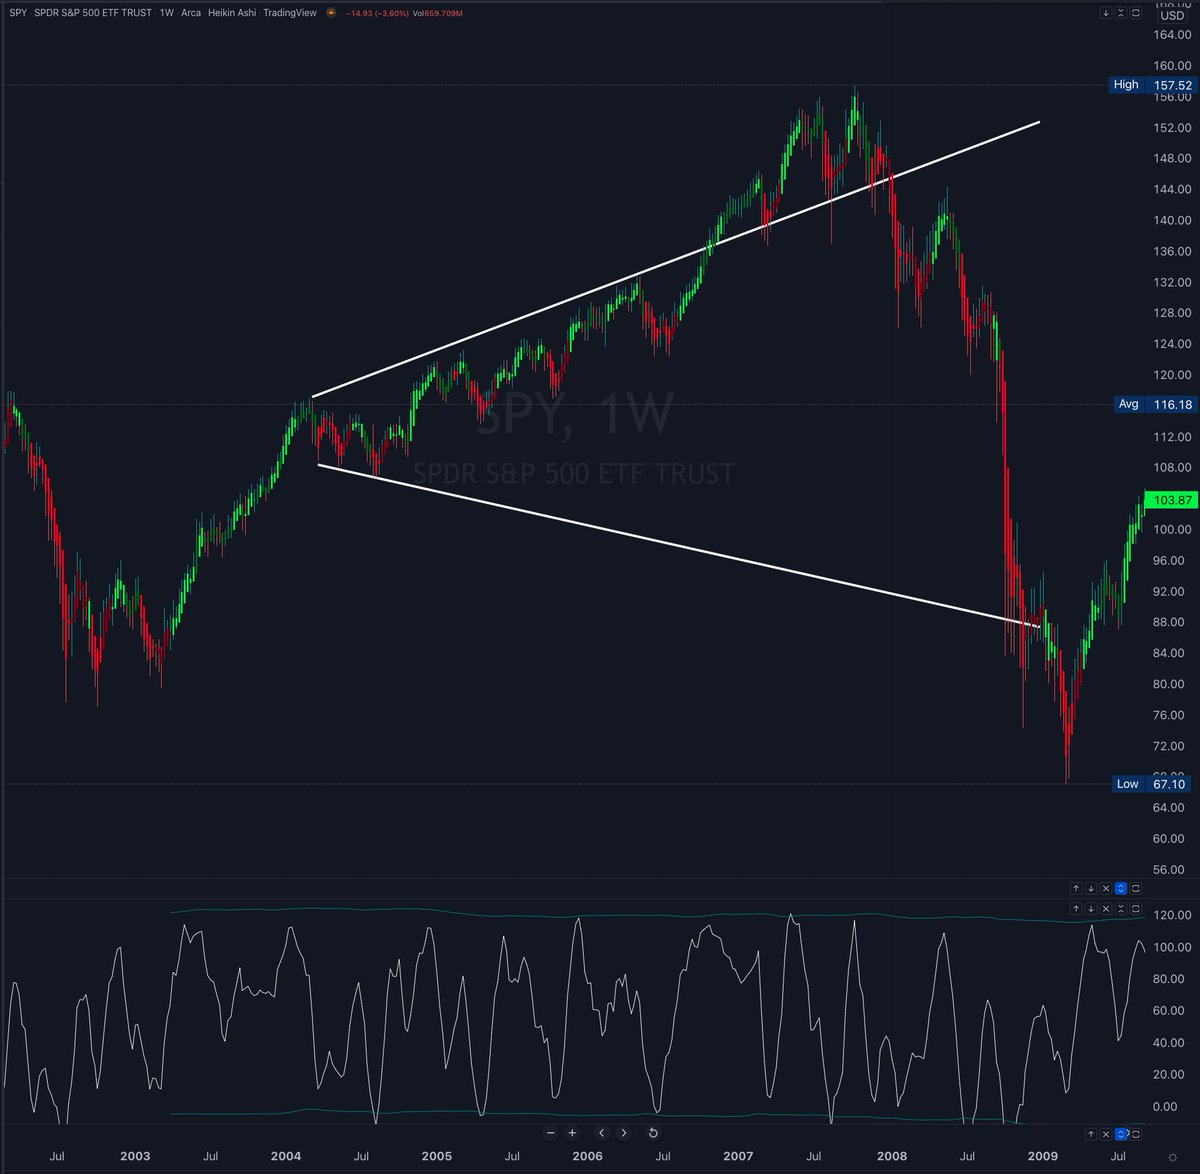
Task: Move pane up in the row below price chart
Action: [x=1076, y=888]
